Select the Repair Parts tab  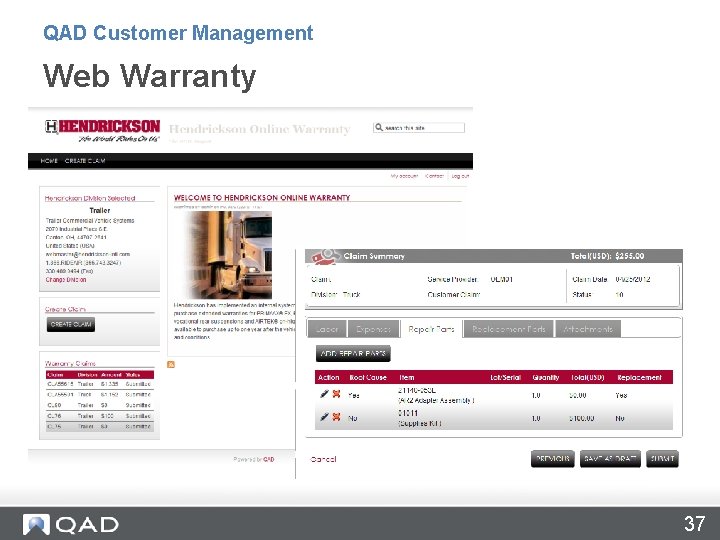(431, 329)
